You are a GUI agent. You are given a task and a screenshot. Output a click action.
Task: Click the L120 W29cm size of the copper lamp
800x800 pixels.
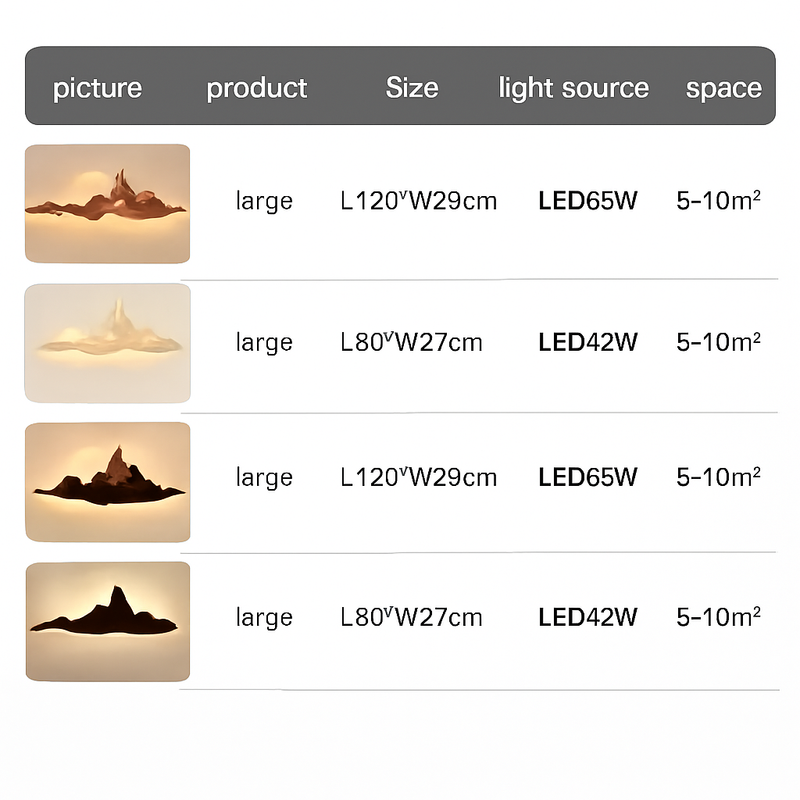pyautogui.click(x=419, y=201)
